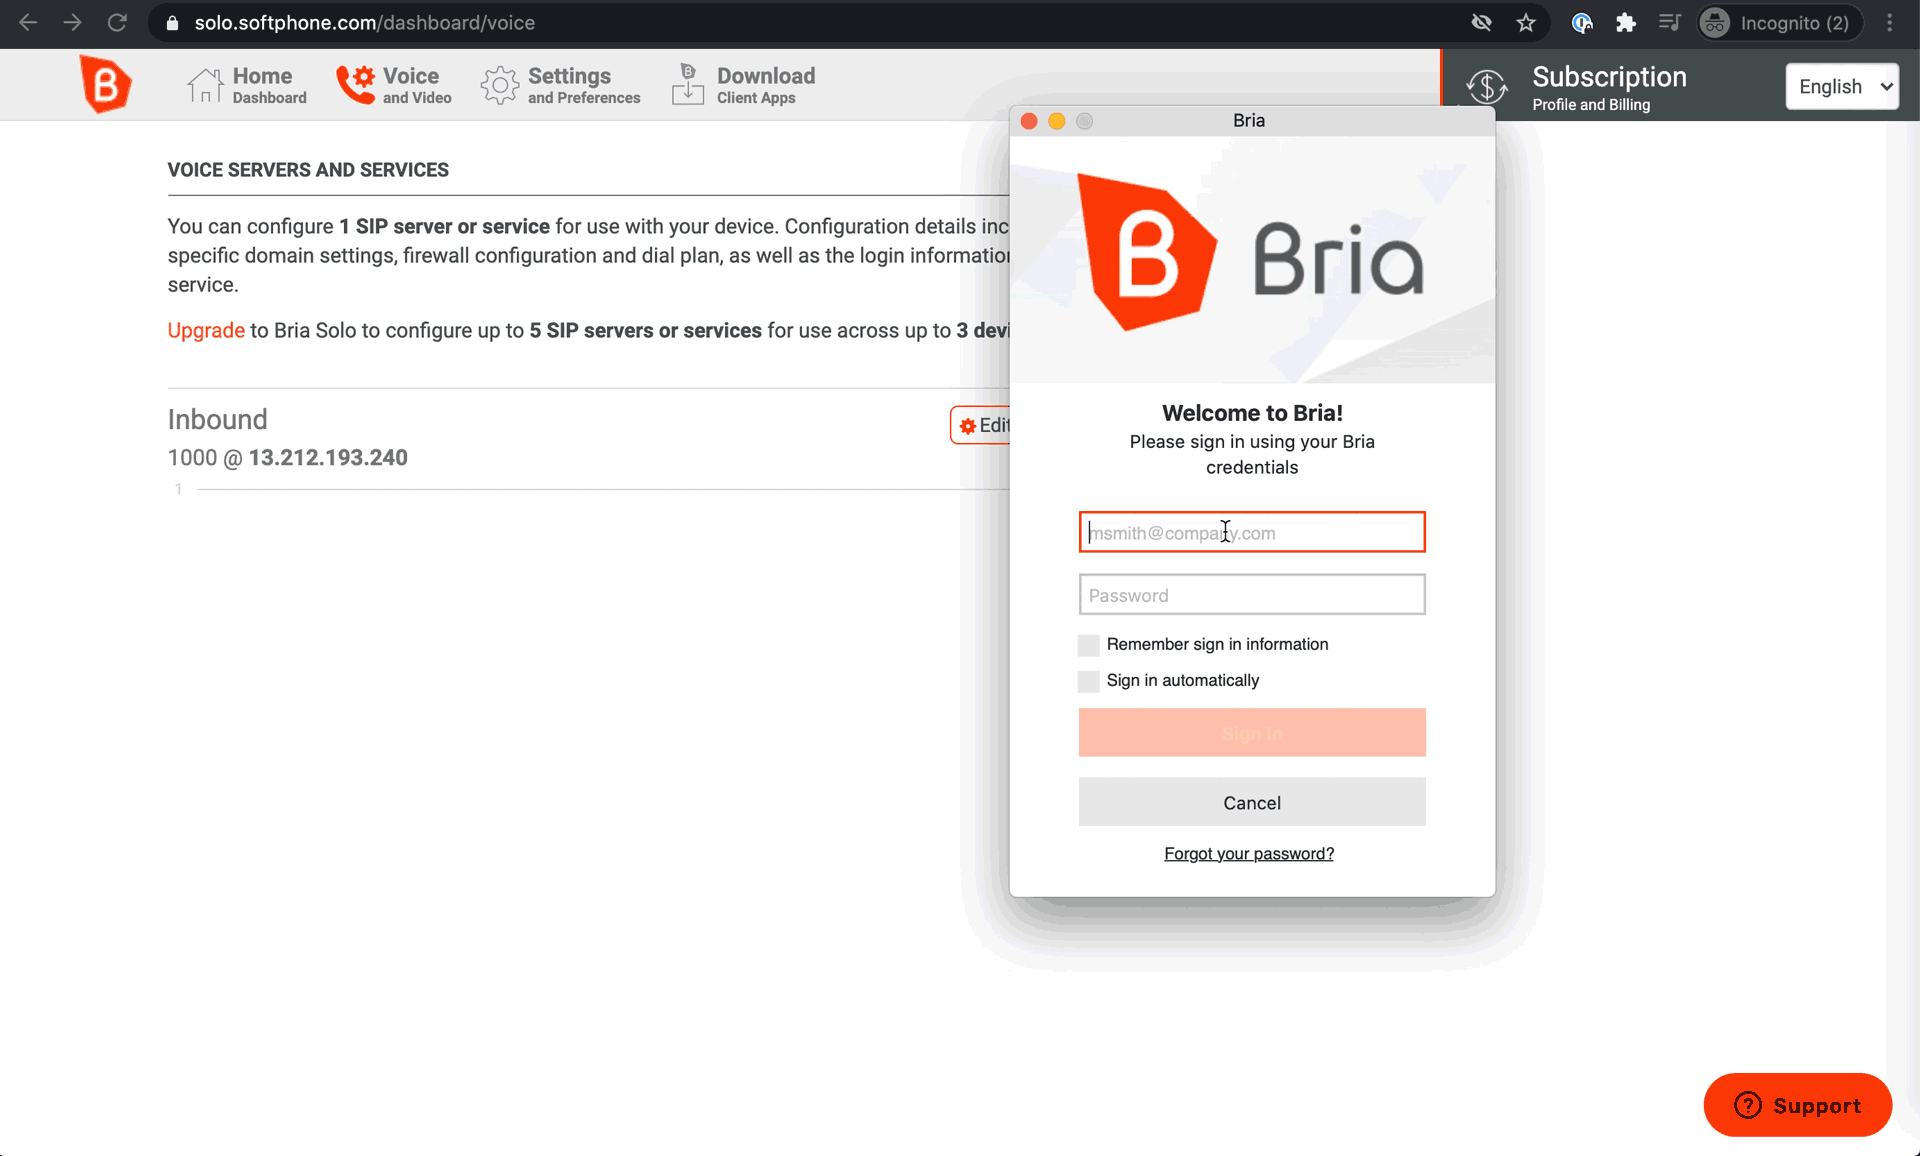
Task: Enable Remember sign in information
Action: point(1089,643)
